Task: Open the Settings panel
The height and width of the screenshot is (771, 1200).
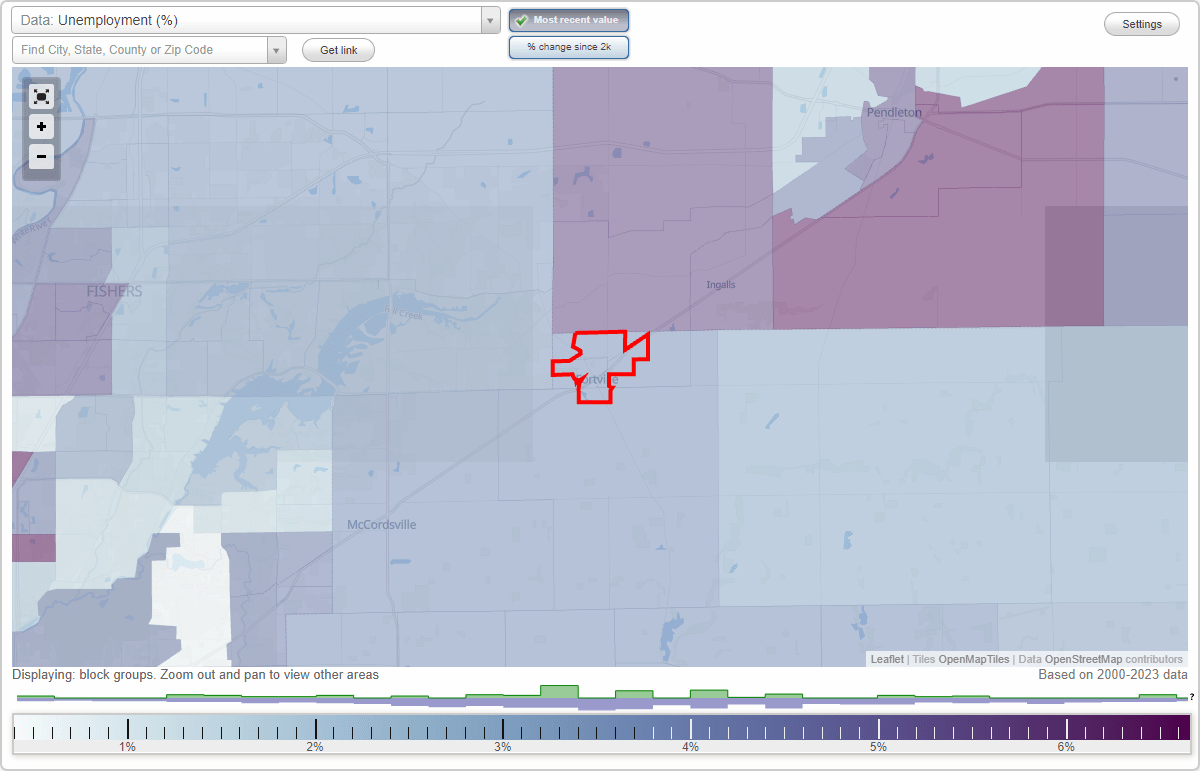Action: click(1141, 24)
